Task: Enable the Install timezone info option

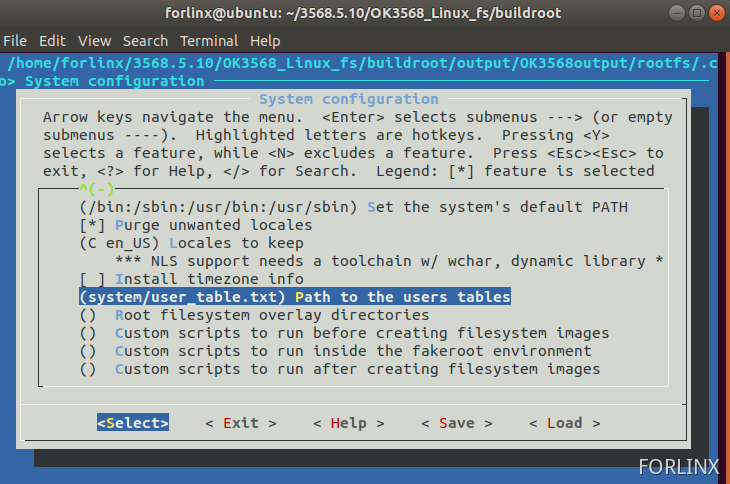Action: click(91, 279)
